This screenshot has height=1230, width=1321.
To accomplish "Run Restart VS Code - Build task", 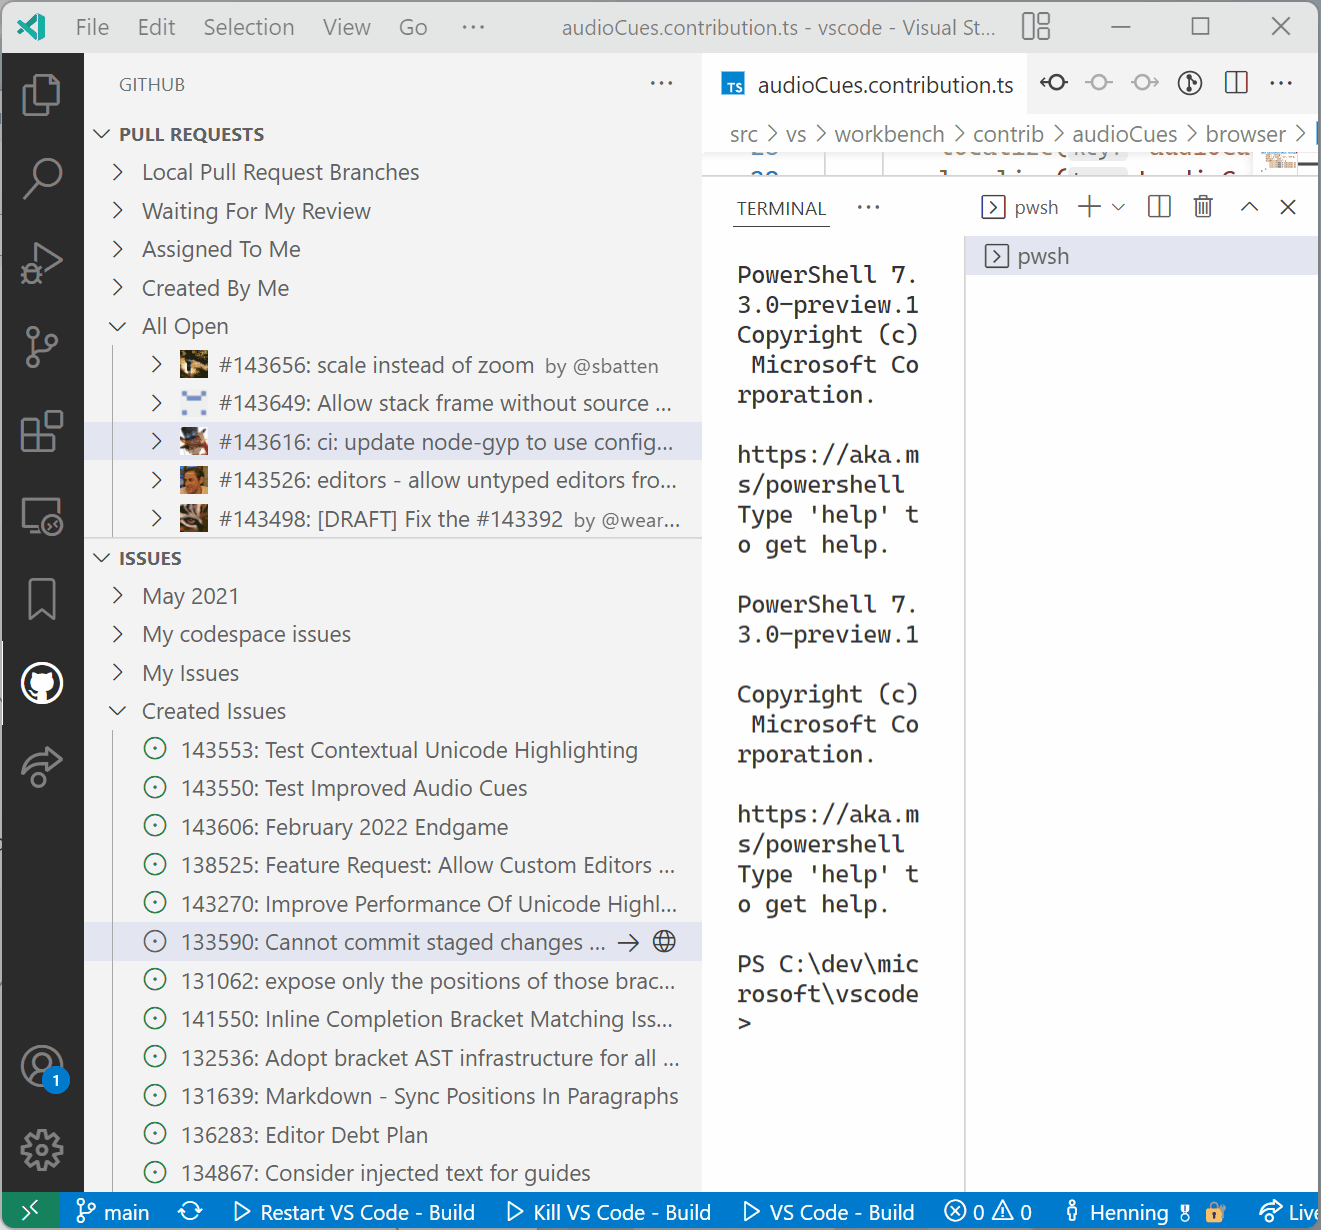I will (354, 1212).
